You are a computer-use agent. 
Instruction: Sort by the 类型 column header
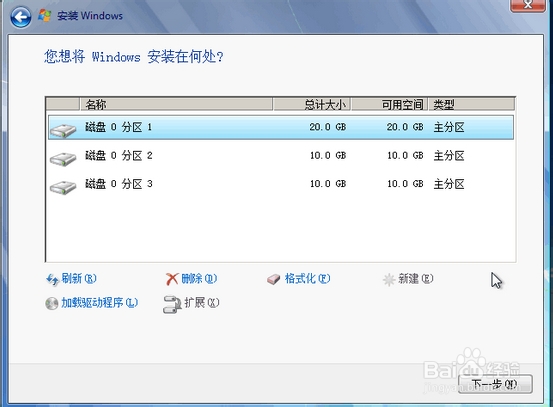(x=472, y=104)
